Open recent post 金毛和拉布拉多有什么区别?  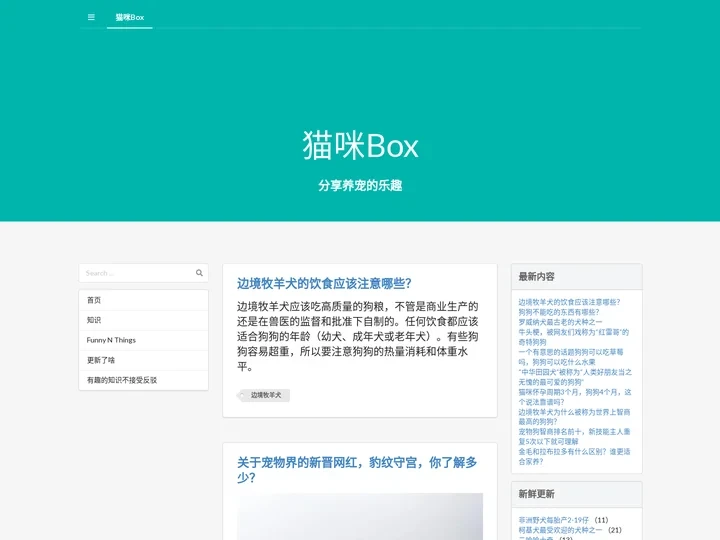[574, 456]
